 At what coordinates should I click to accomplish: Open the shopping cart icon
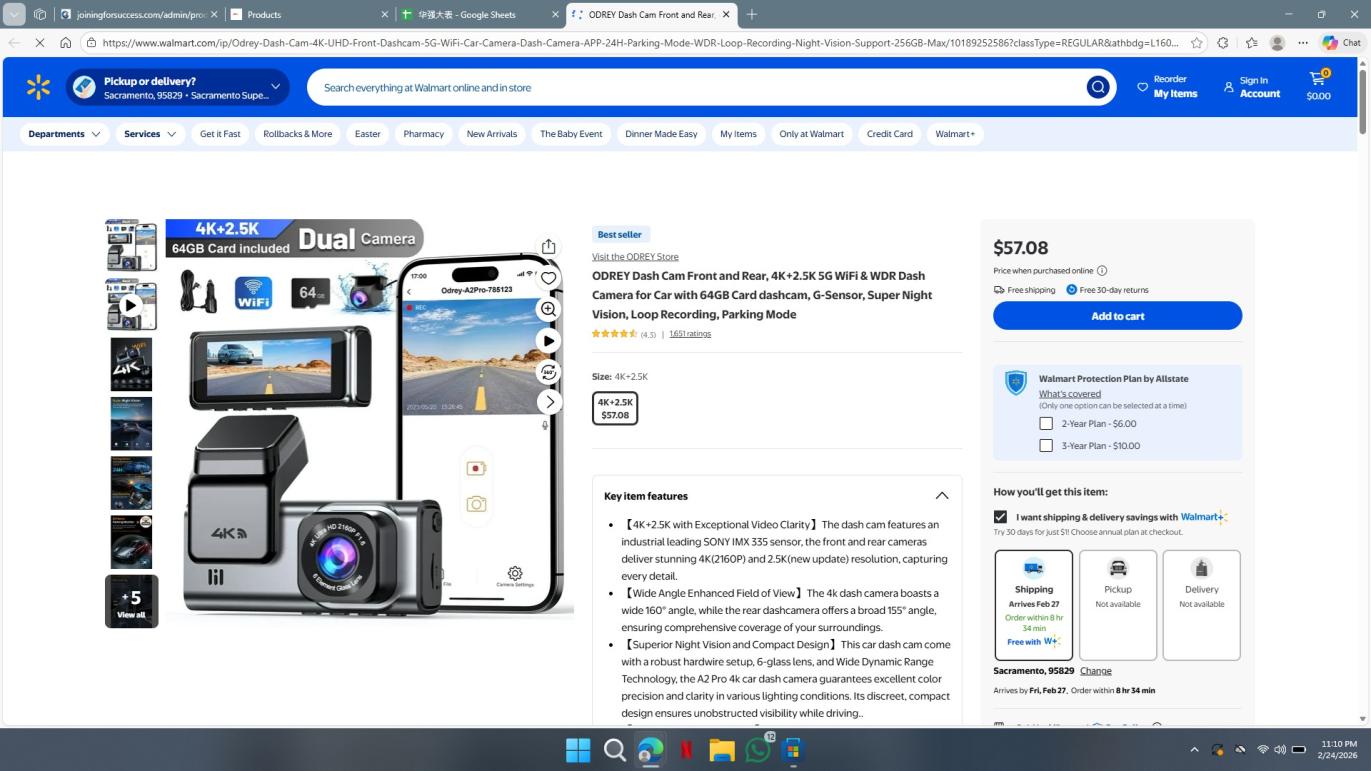pyautogui.click(x=1318, y=86)
